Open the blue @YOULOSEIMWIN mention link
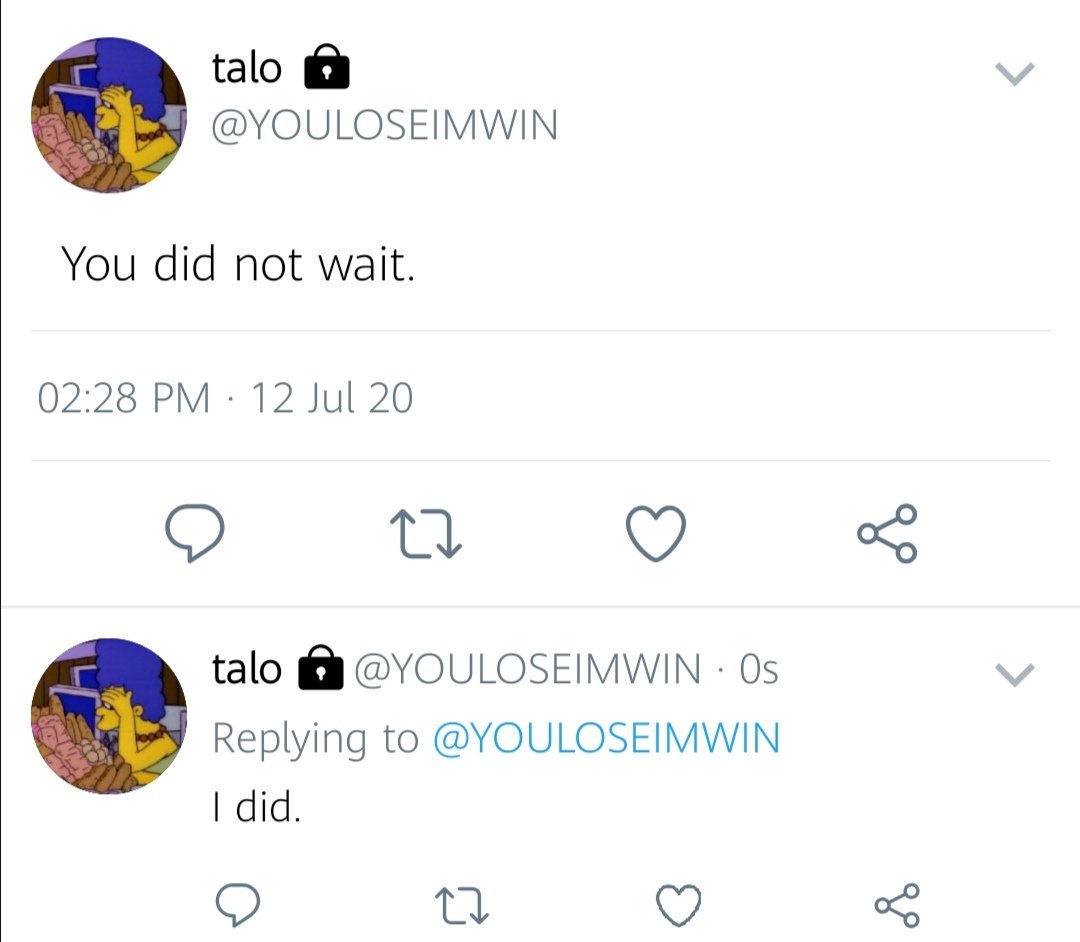 [606, 737]
